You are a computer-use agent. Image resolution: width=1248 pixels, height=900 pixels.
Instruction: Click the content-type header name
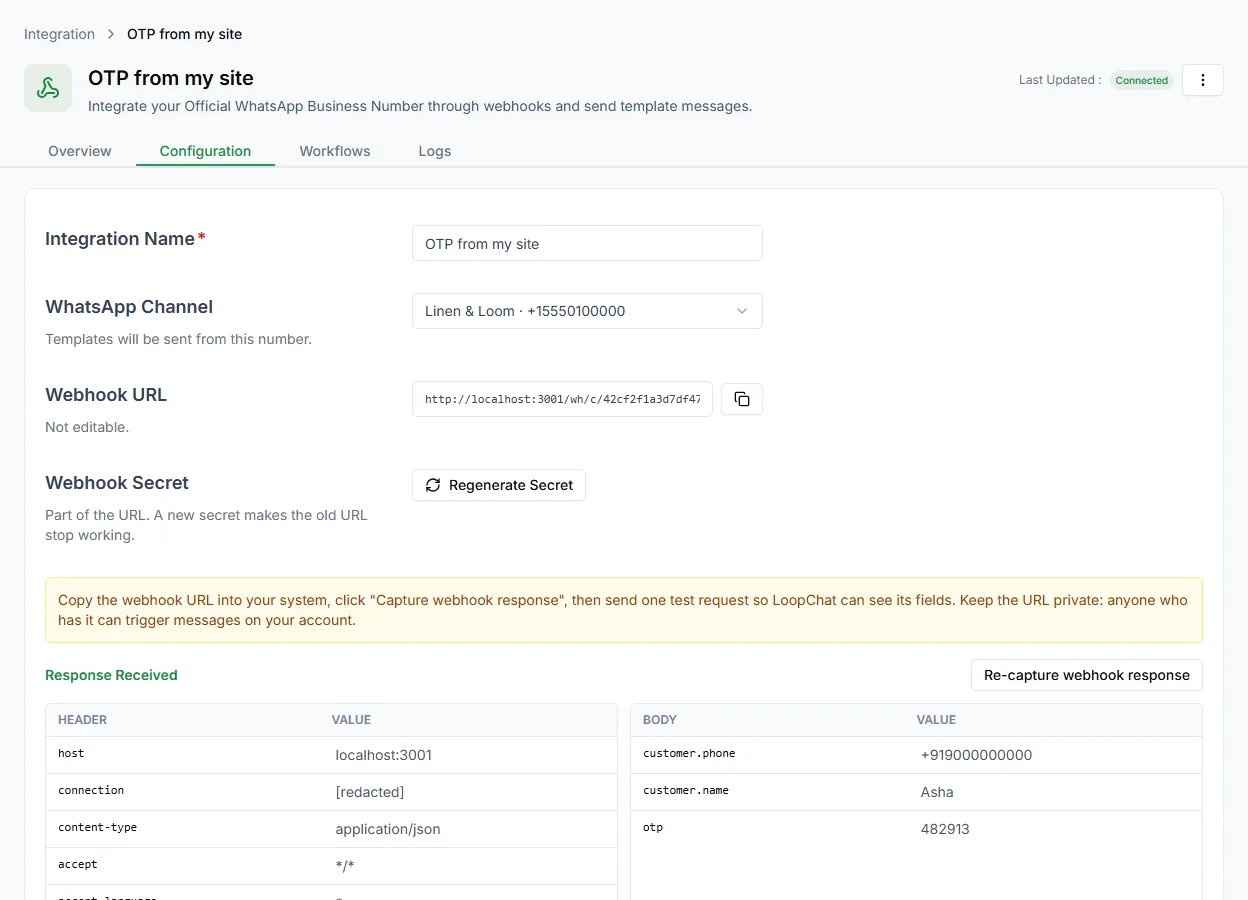[x=98, y=827]
